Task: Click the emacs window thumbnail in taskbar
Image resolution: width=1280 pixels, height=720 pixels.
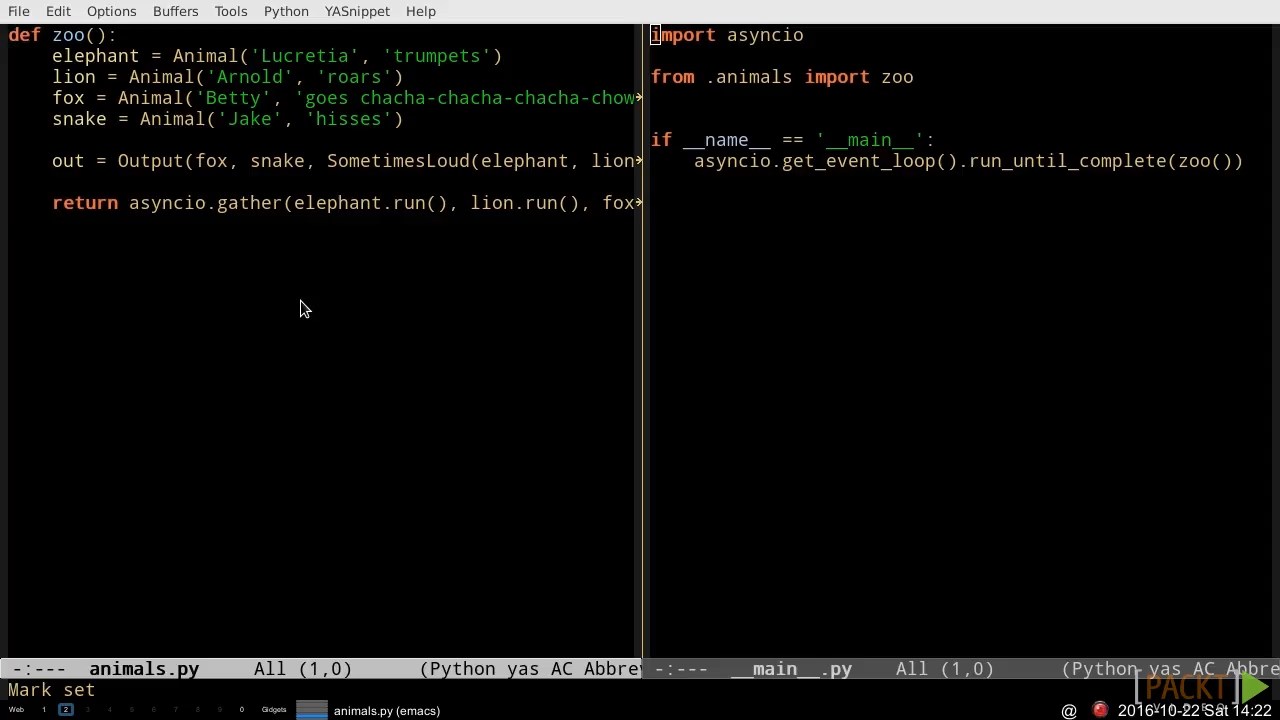Action: pos(312,710)
